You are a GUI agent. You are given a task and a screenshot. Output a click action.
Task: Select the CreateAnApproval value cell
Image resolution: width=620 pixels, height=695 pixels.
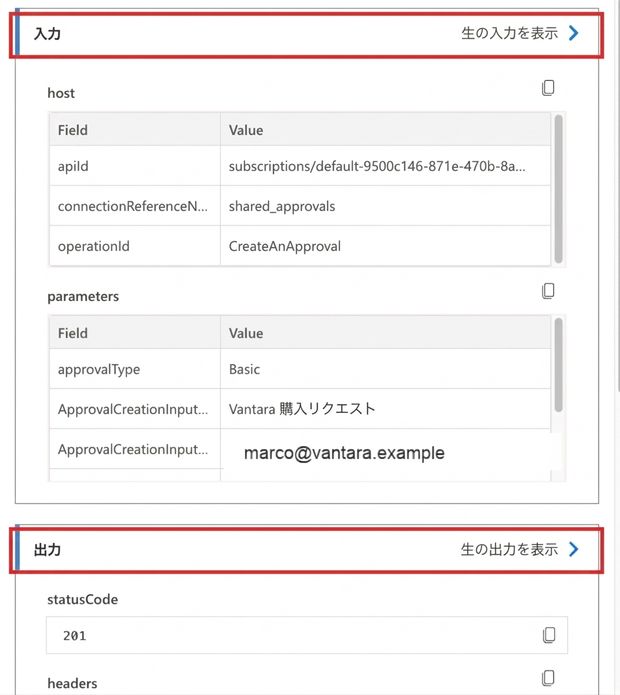click(x=385, y=246)
